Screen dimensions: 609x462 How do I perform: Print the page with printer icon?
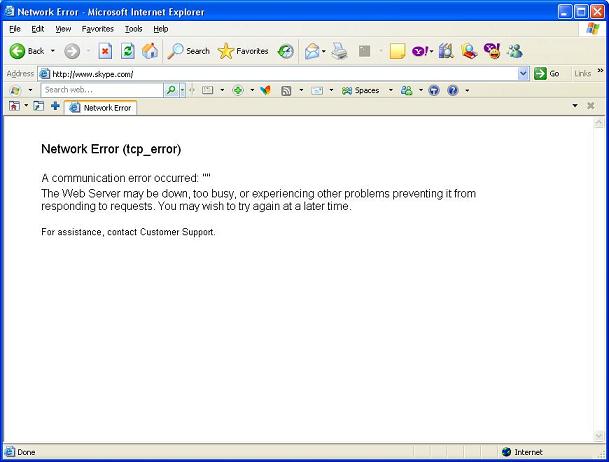[x=339, y=51]
